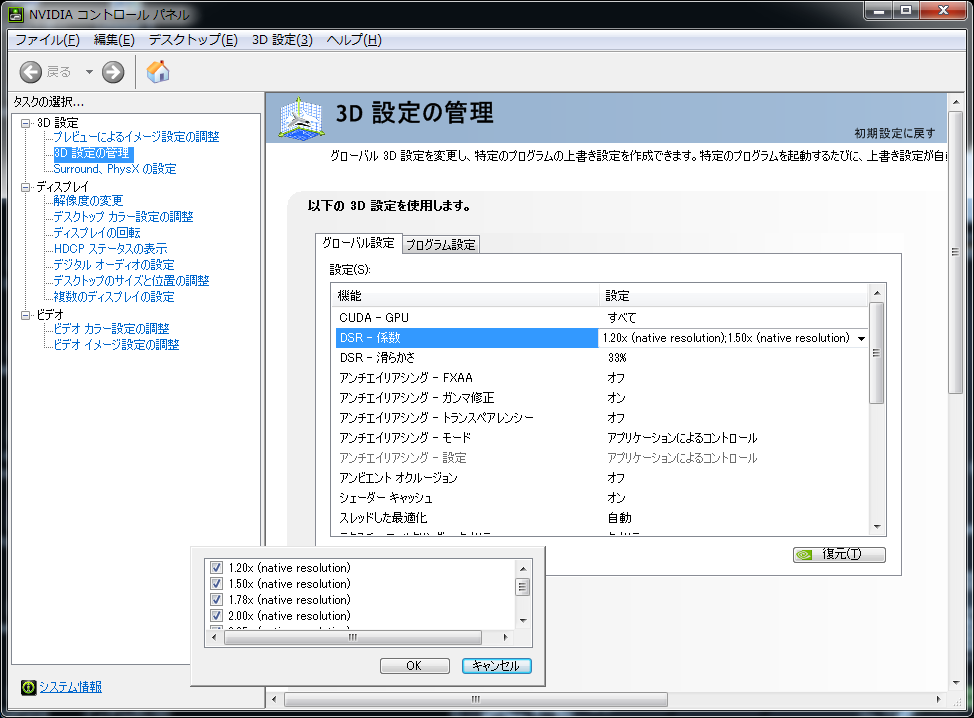Open the back history dropdown arrow
The width and height of the screenshot is (974, 718).
[89, 72]
